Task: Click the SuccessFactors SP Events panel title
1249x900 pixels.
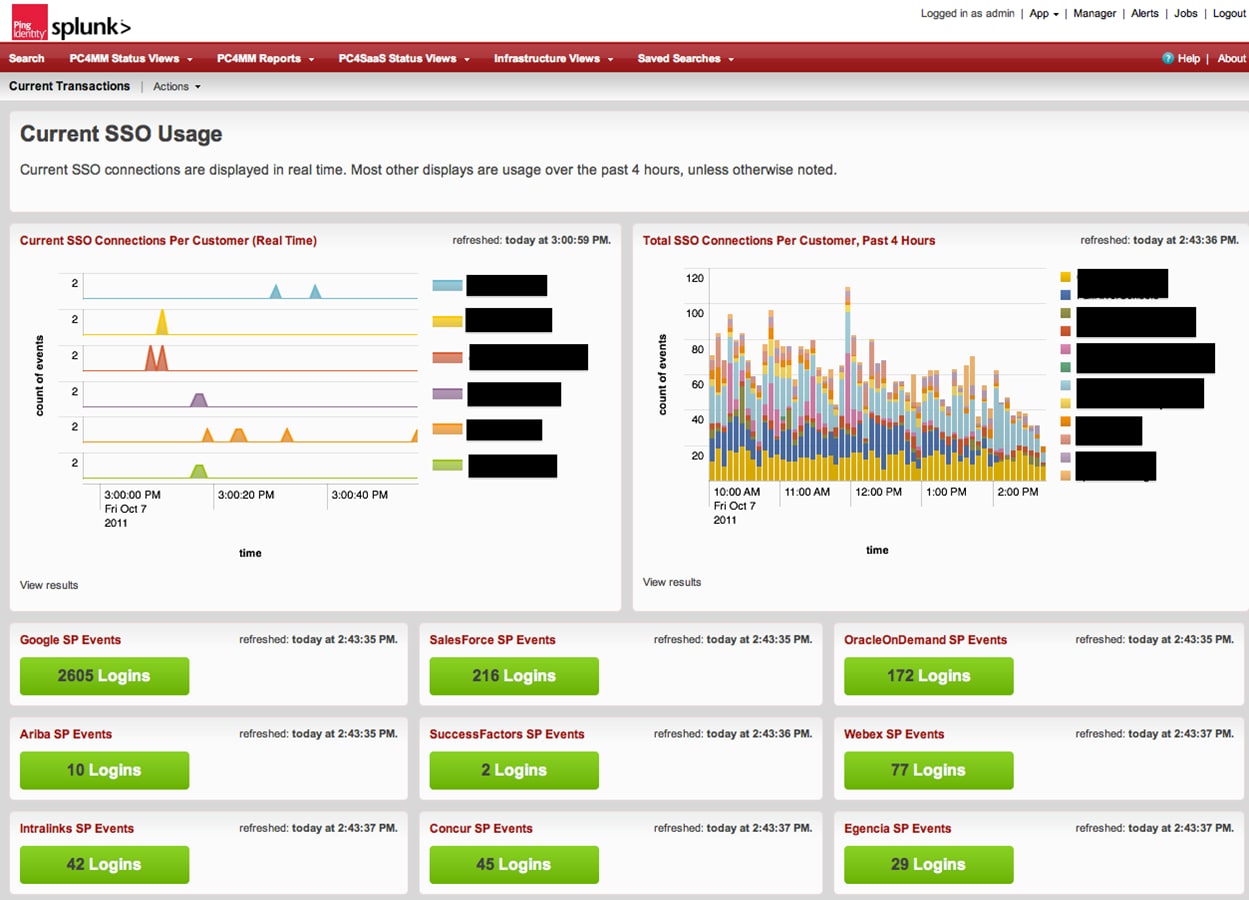Action: (507, 734)
